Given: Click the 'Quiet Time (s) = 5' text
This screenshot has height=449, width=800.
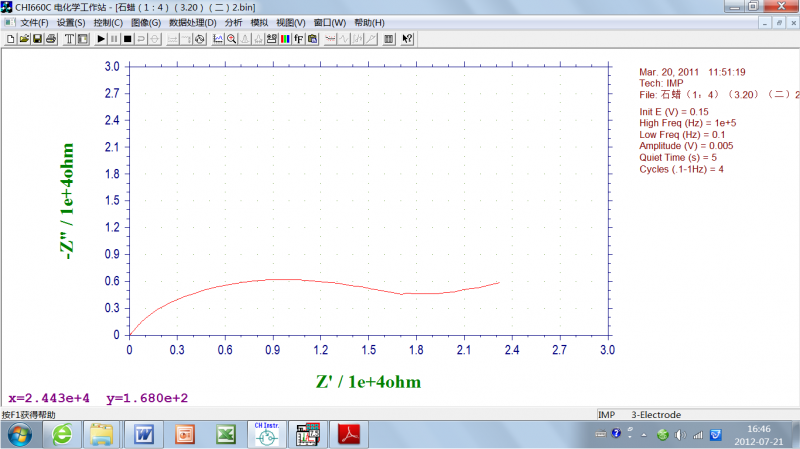Looking at the screenshot, I should pos(678,158).
